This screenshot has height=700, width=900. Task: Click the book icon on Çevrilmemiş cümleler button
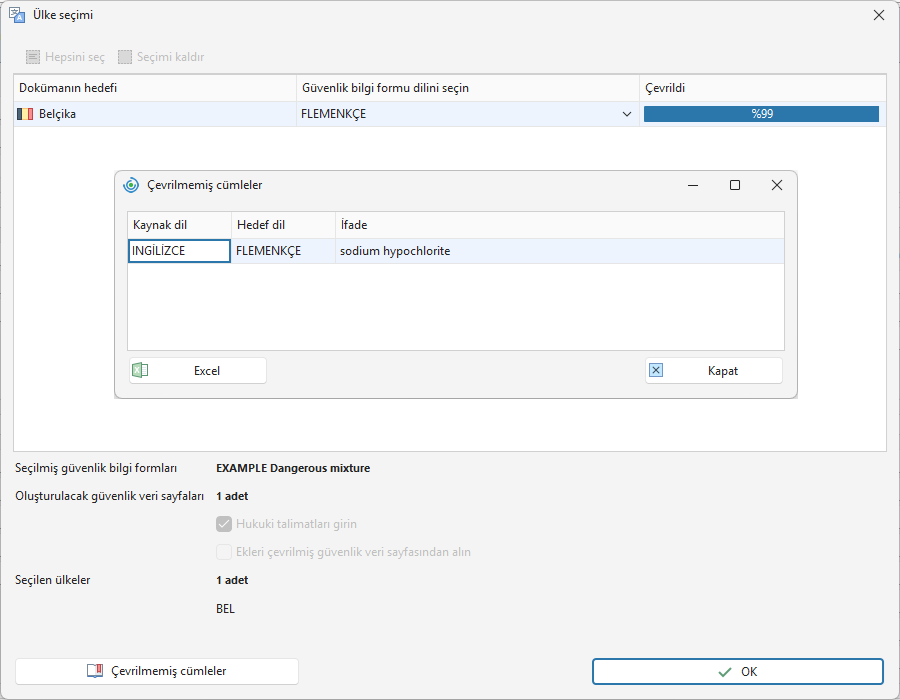click(x=95, y=671)
